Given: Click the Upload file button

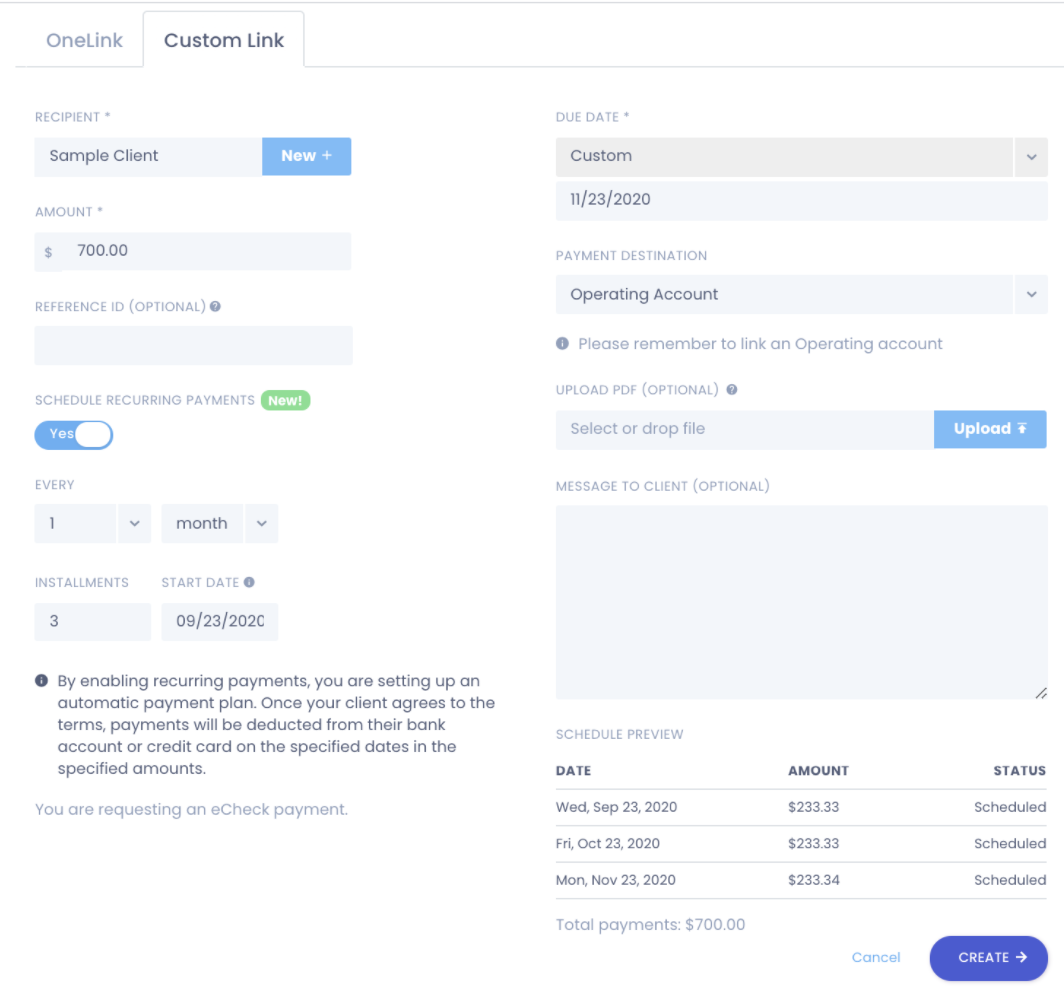Looking at the screenshot, I should tap(989, 429).
